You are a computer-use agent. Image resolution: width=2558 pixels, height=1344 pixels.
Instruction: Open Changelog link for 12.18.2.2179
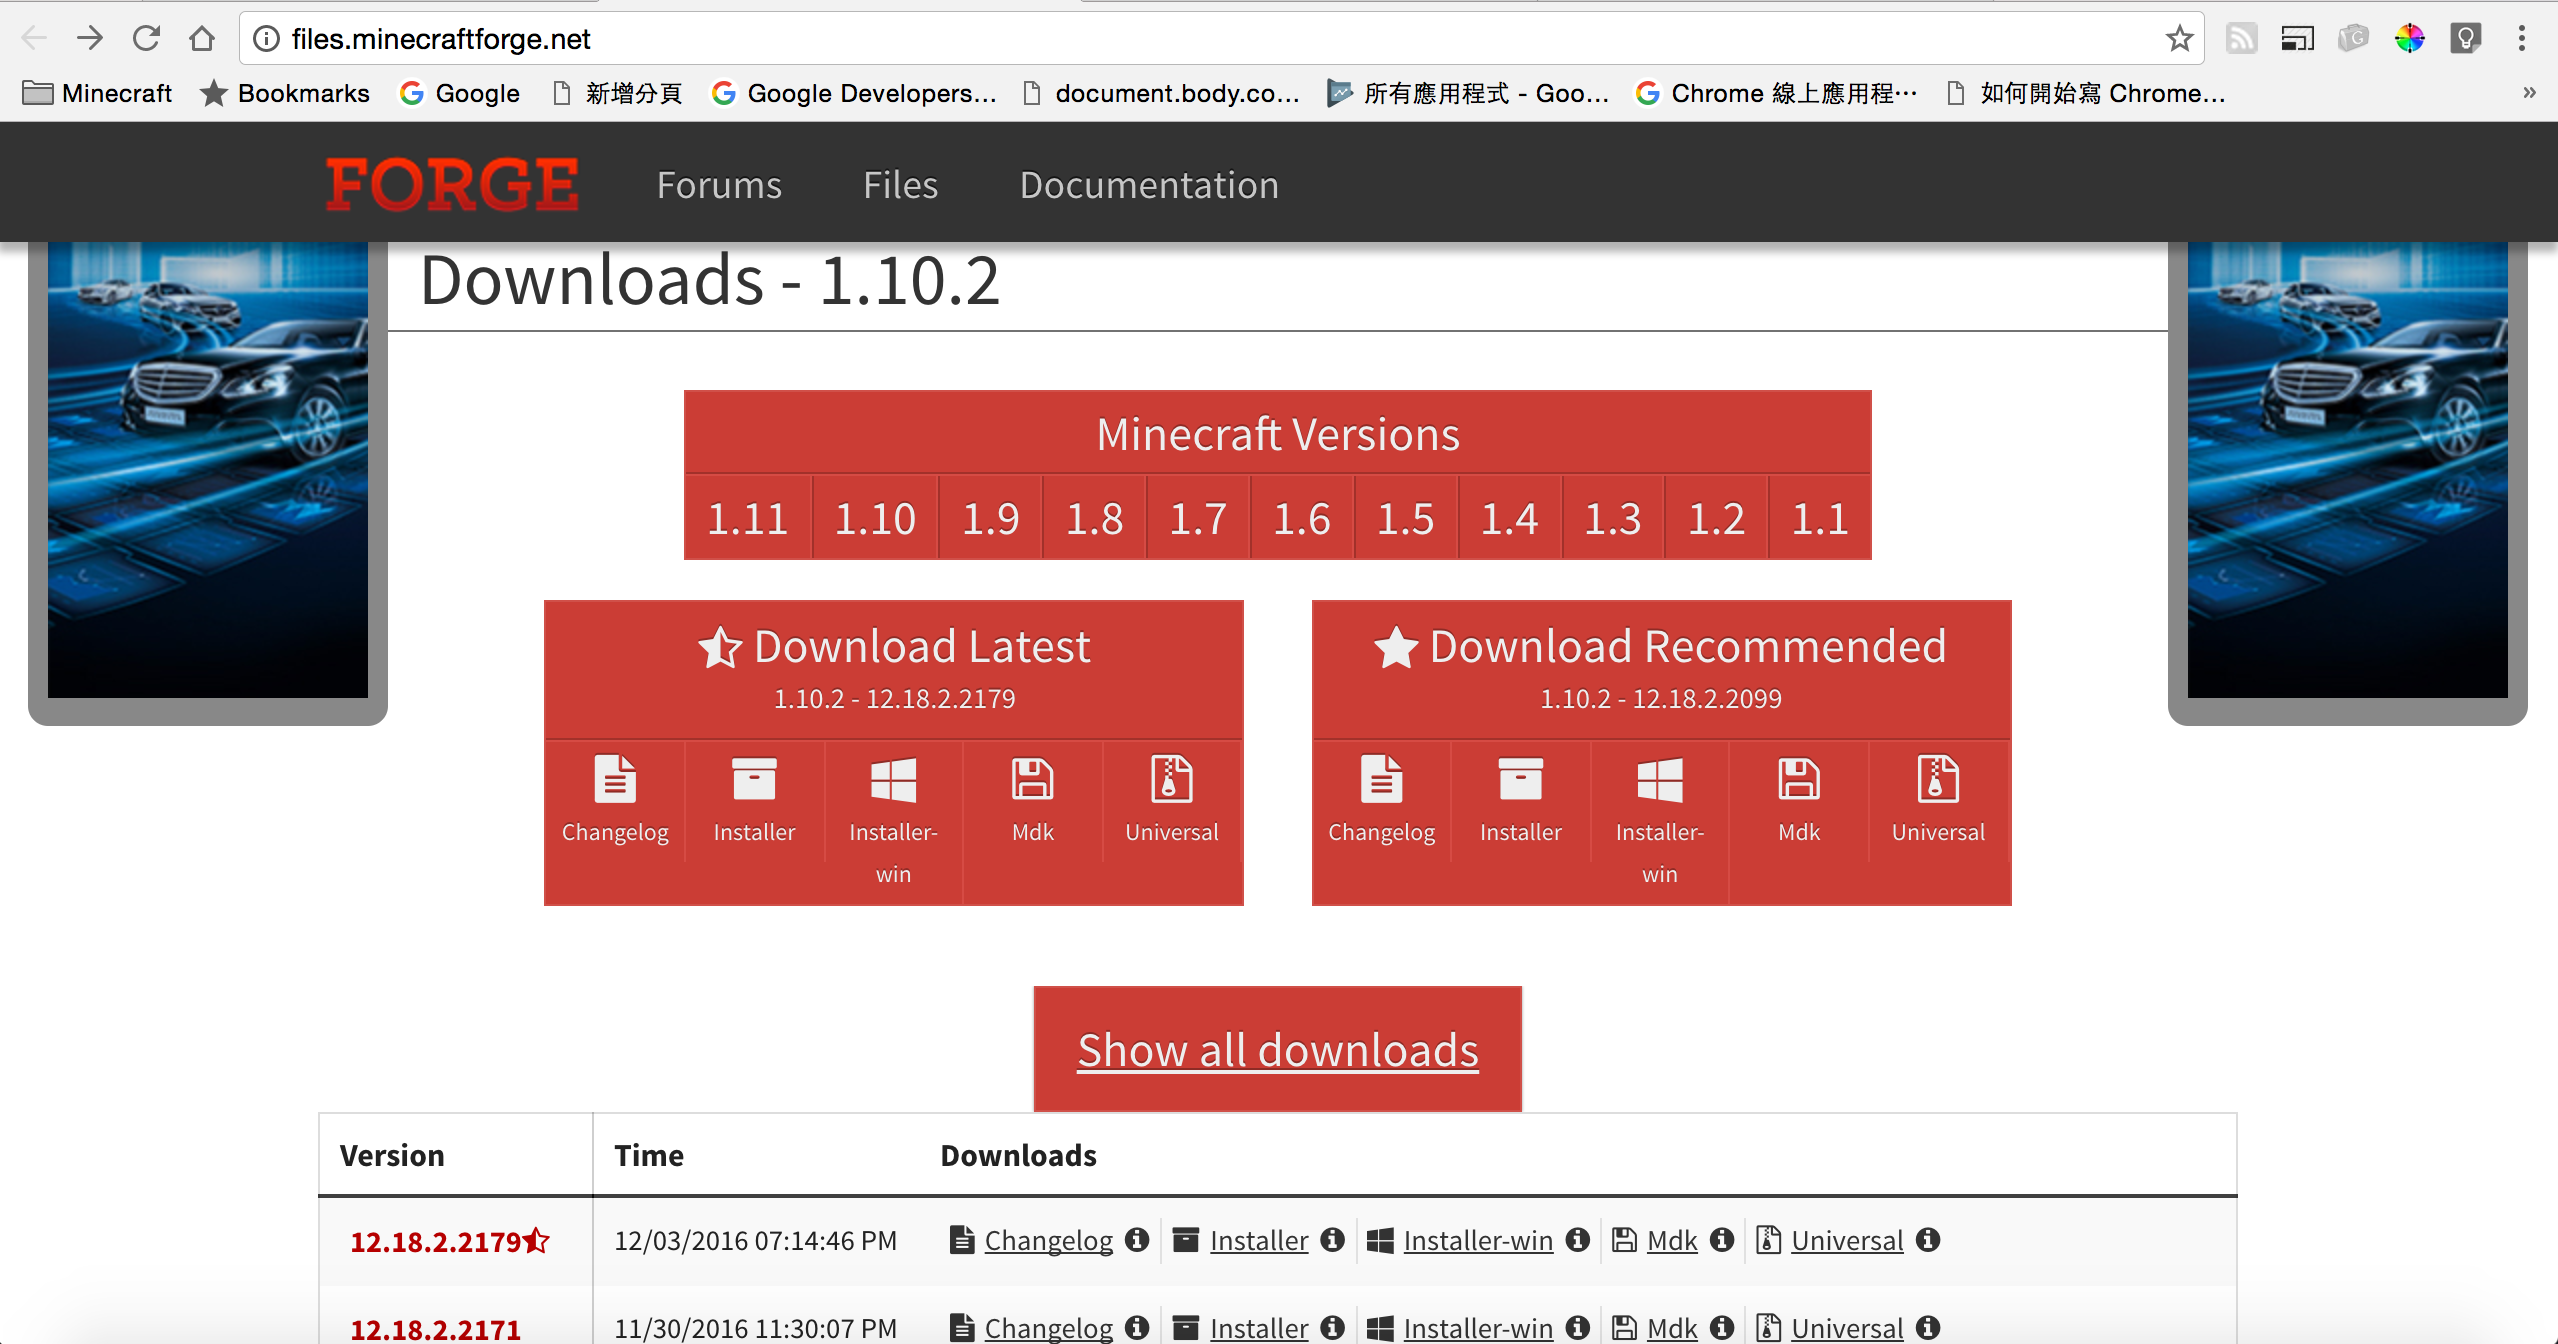(x=1048, y=1240)
